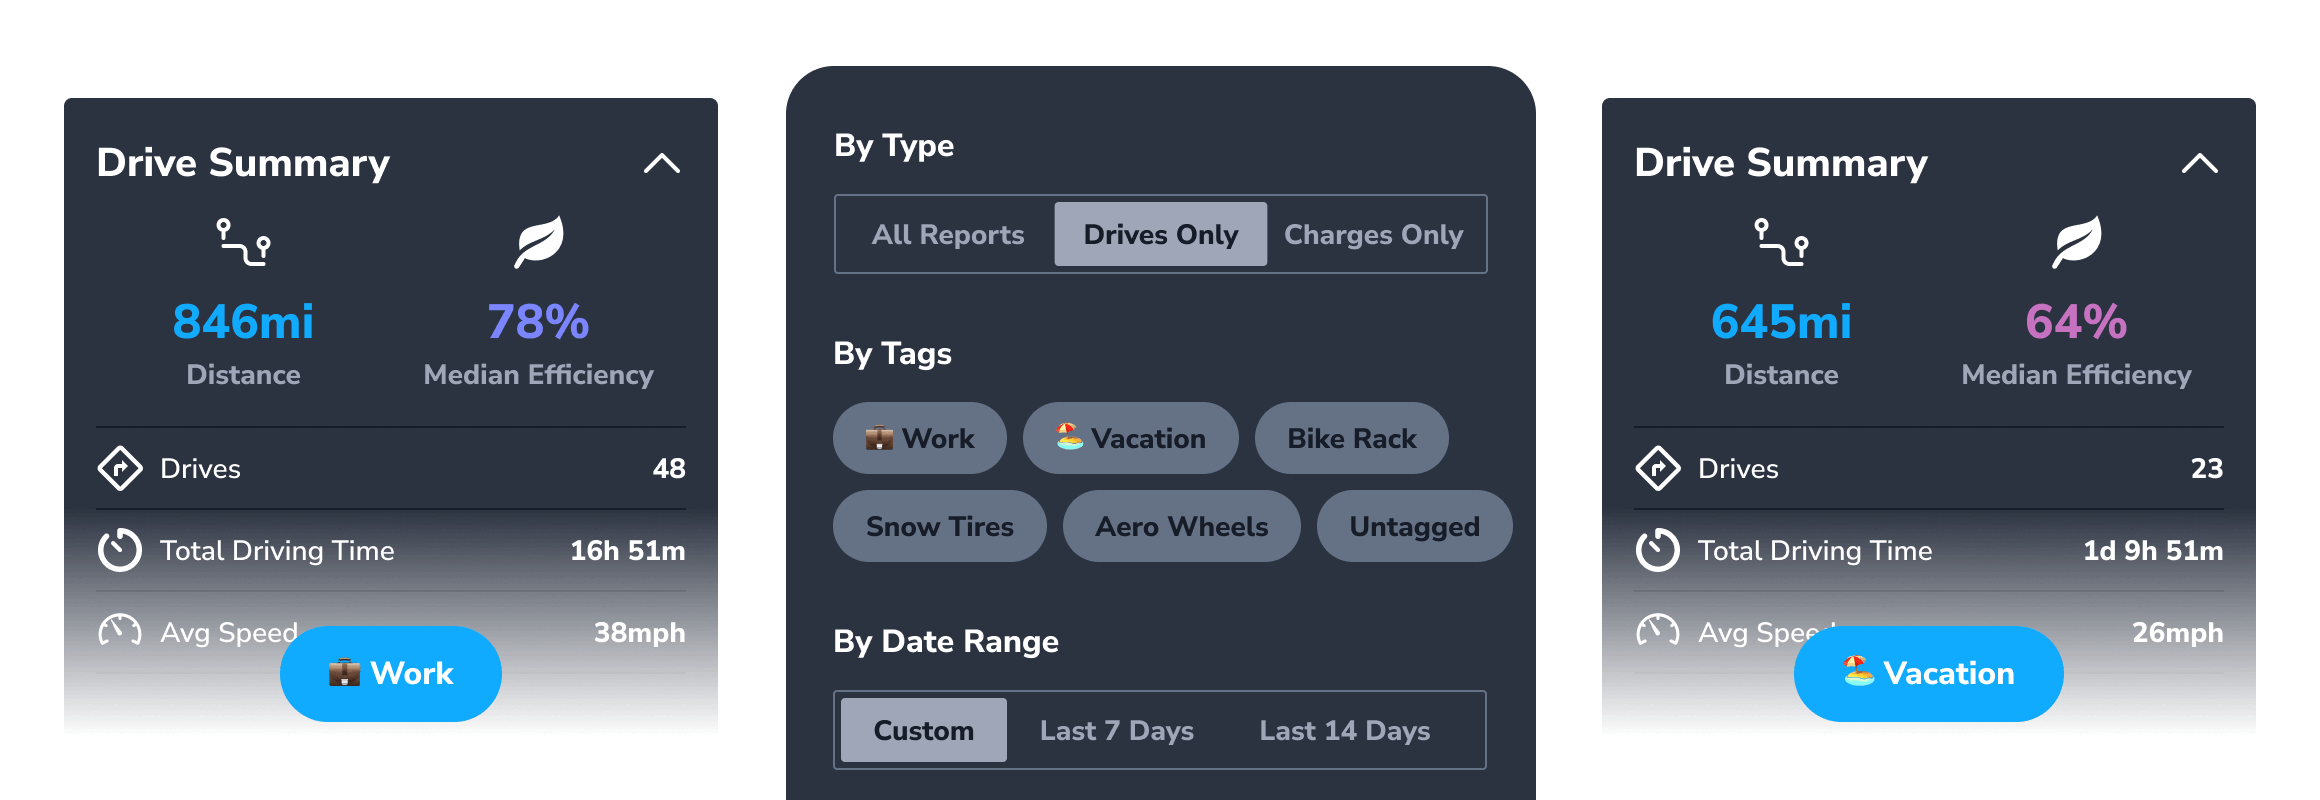
Task: Enable the Snow Tires tag filter
Action: [939, 526]
